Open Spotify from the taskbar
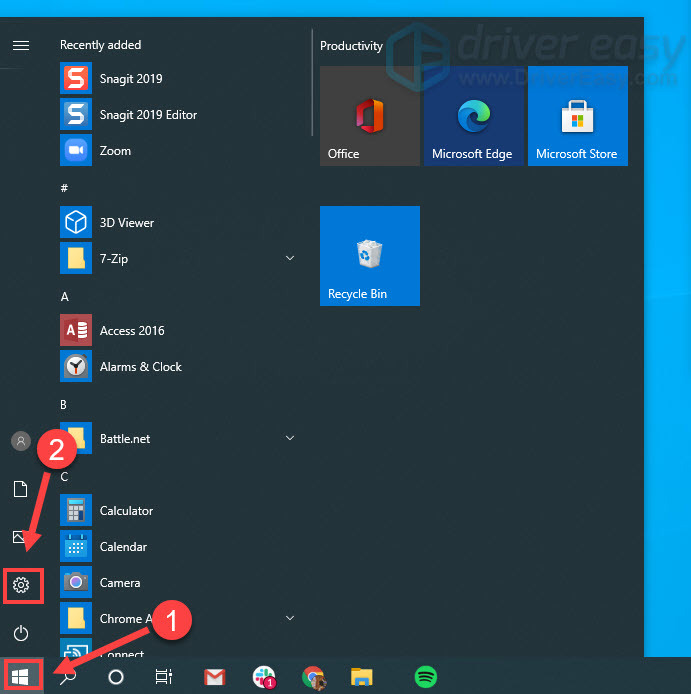 click(425, 677)
